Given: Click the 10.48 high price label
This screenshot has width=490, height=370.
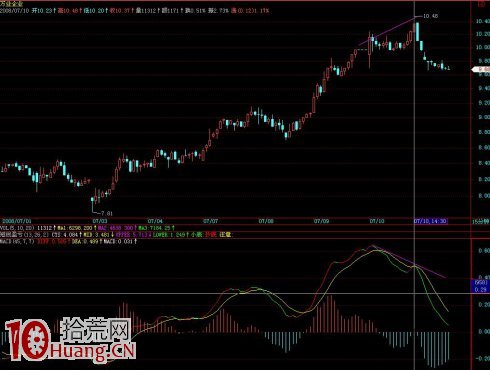Looking at the screenshot, I should (x=430, y=16).
